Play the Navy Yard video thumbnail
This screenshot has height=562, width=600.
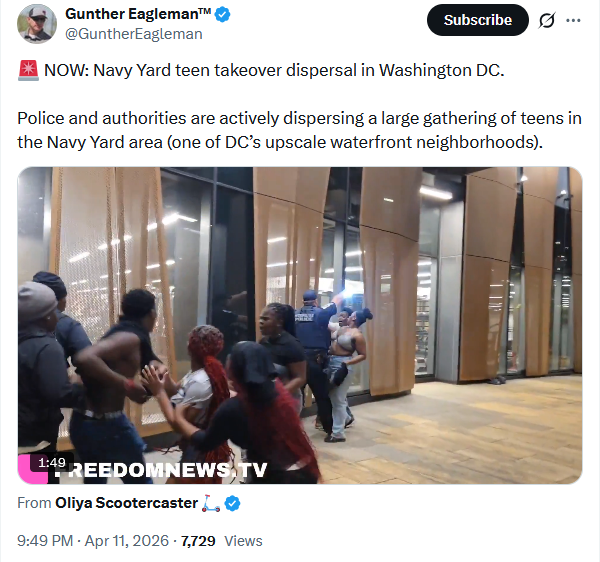tap(300, 325)
